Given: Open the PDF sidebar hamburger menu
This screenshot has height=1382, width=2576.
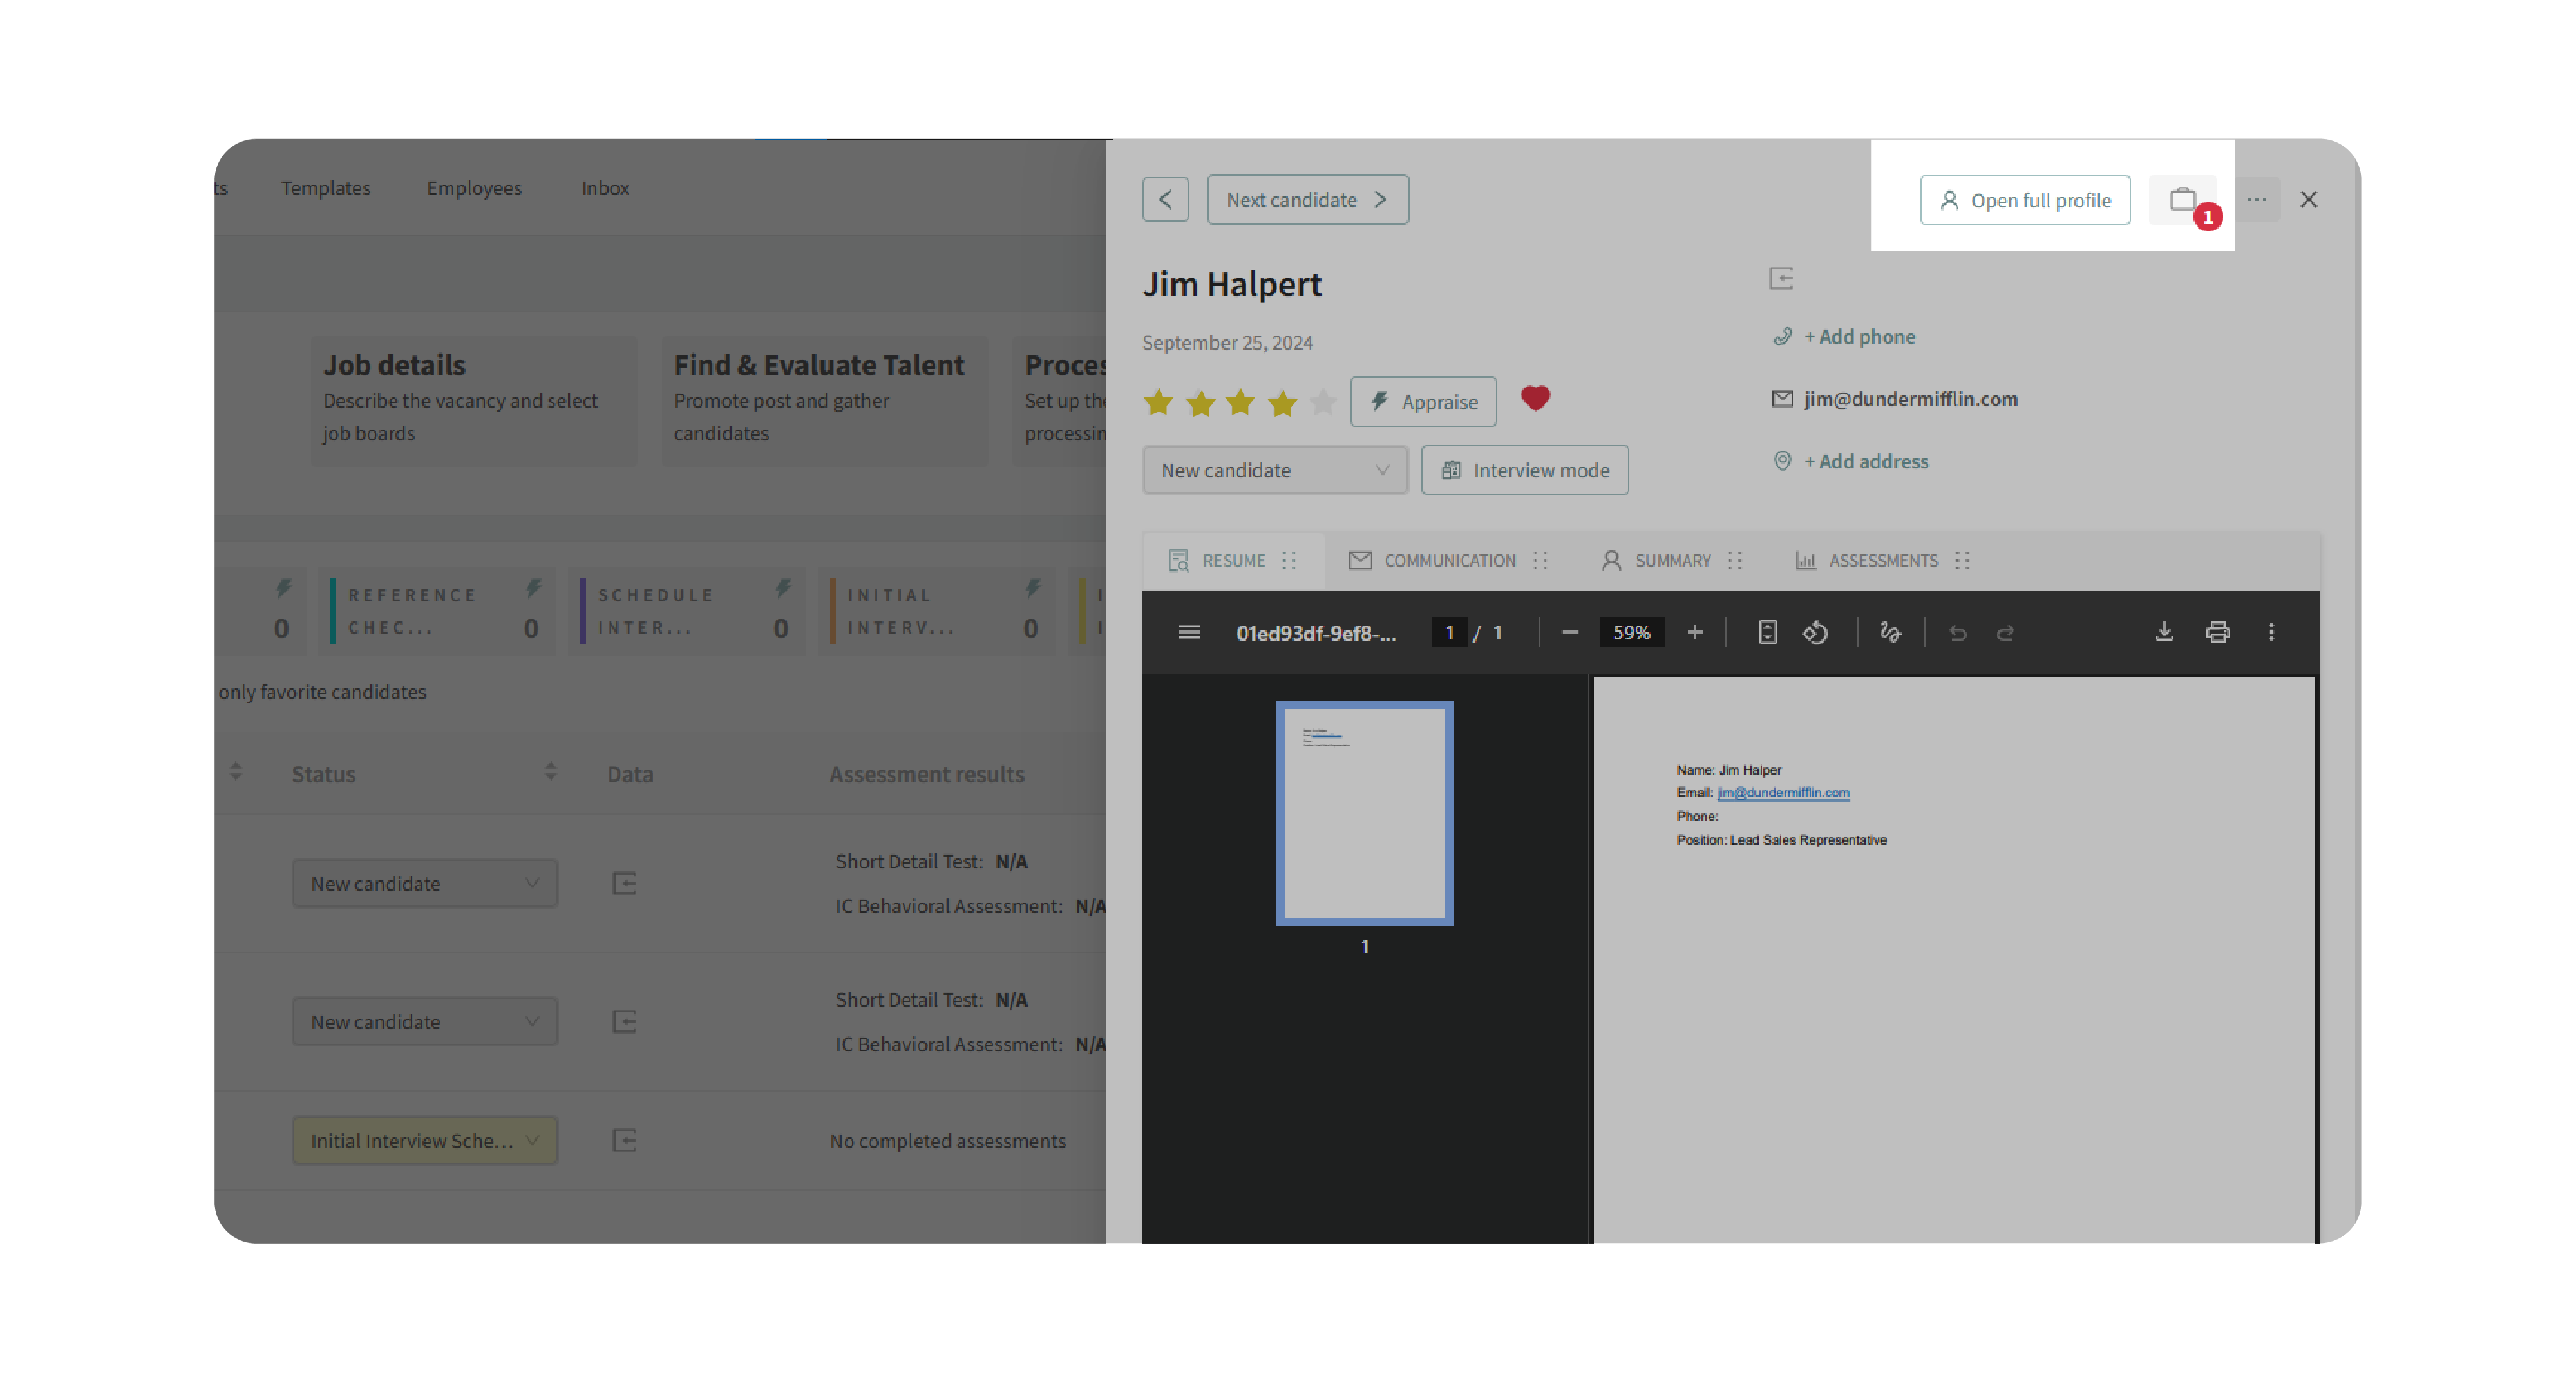Looking at the screenshot, I should pos(1189,632).
